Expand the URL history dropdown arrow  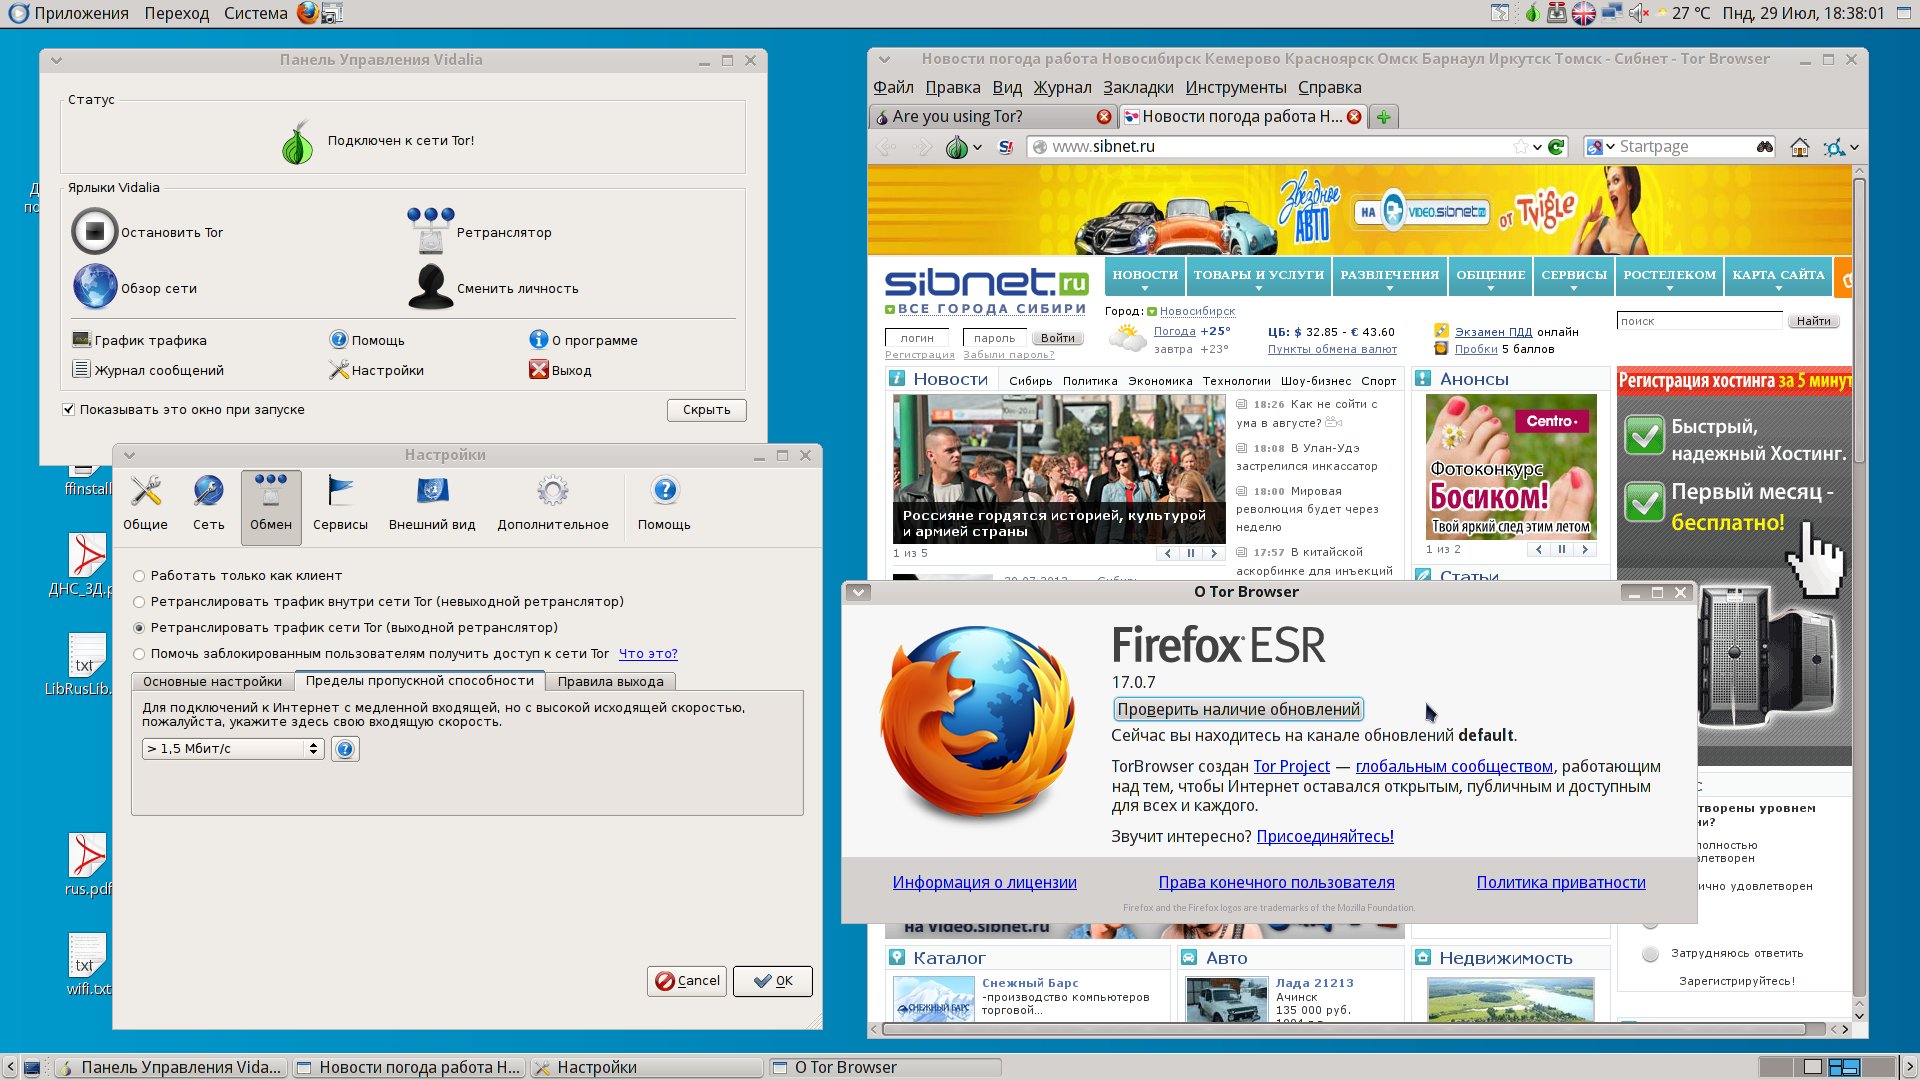pyautogui.click(x=1537, y=147)
